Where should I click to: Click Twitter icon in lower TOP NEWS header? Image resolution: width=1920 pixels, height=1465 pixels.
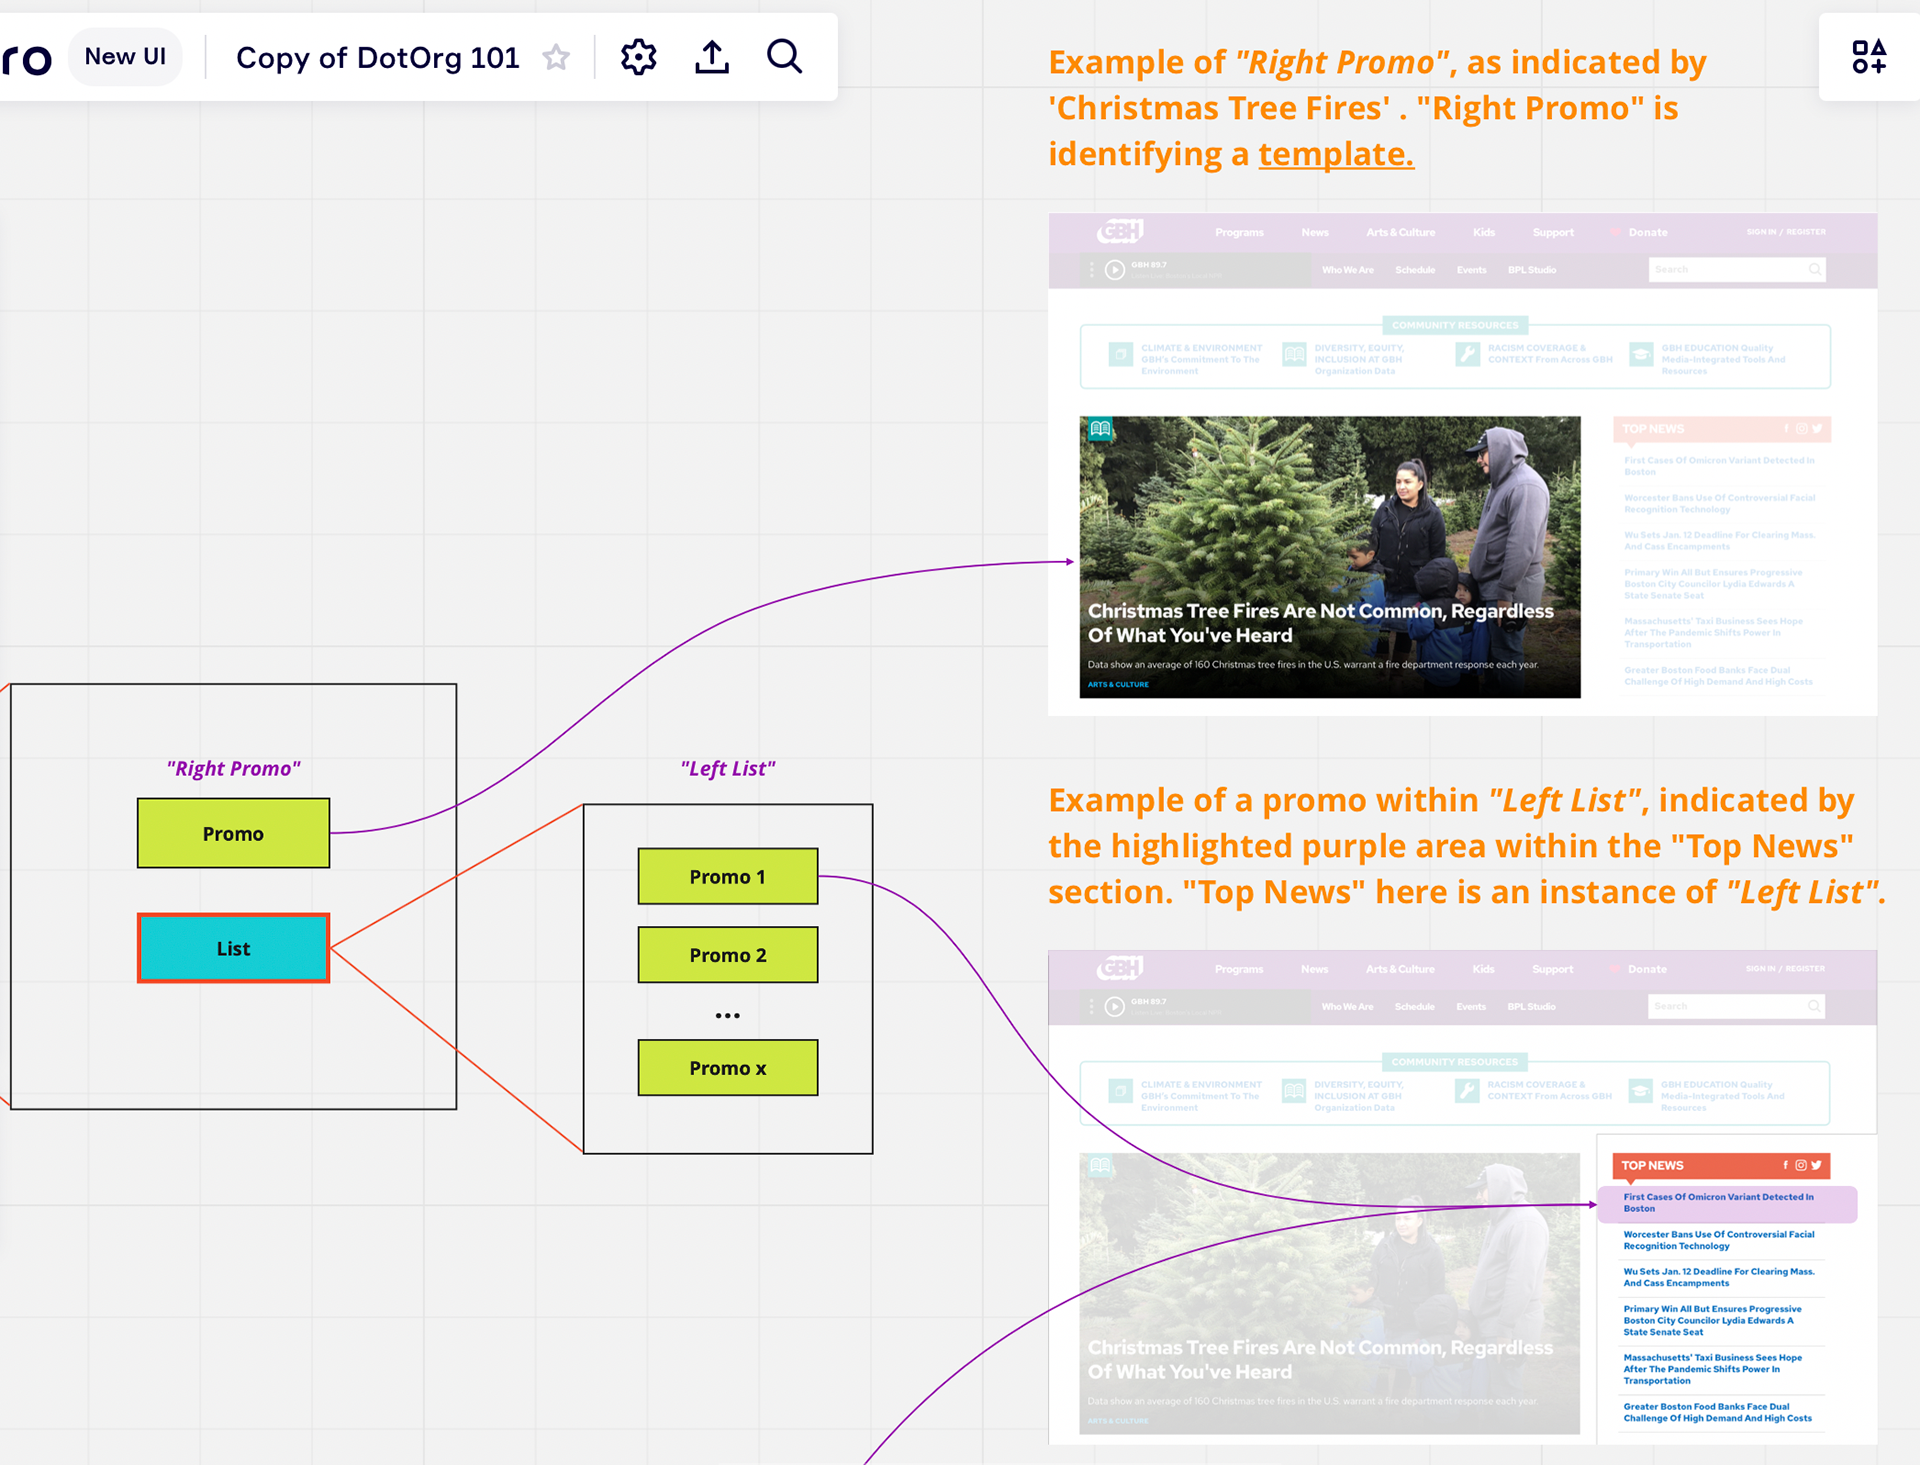[1817, 1165]
